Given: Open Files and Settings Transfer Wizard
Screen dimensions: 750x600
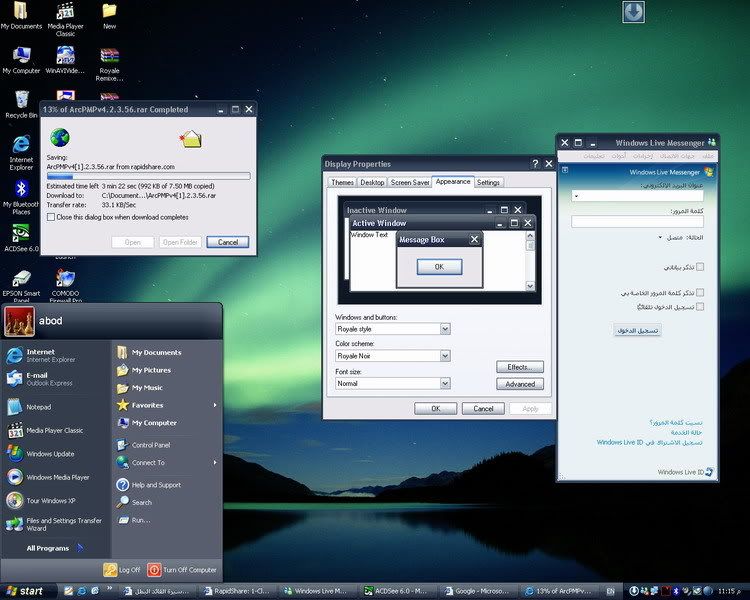Looking at the screenshot, I should (54, 524).
